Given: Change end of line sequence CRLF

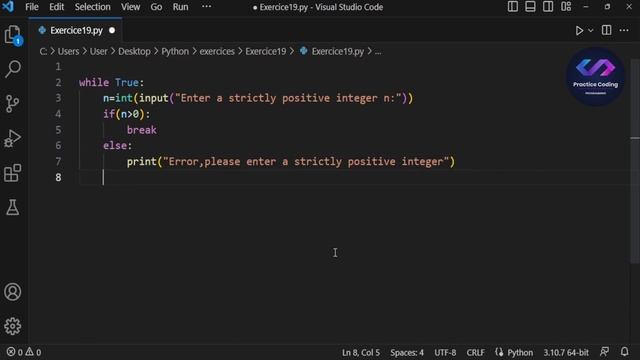Looking at the screenshot, I should tap(476, 352).
